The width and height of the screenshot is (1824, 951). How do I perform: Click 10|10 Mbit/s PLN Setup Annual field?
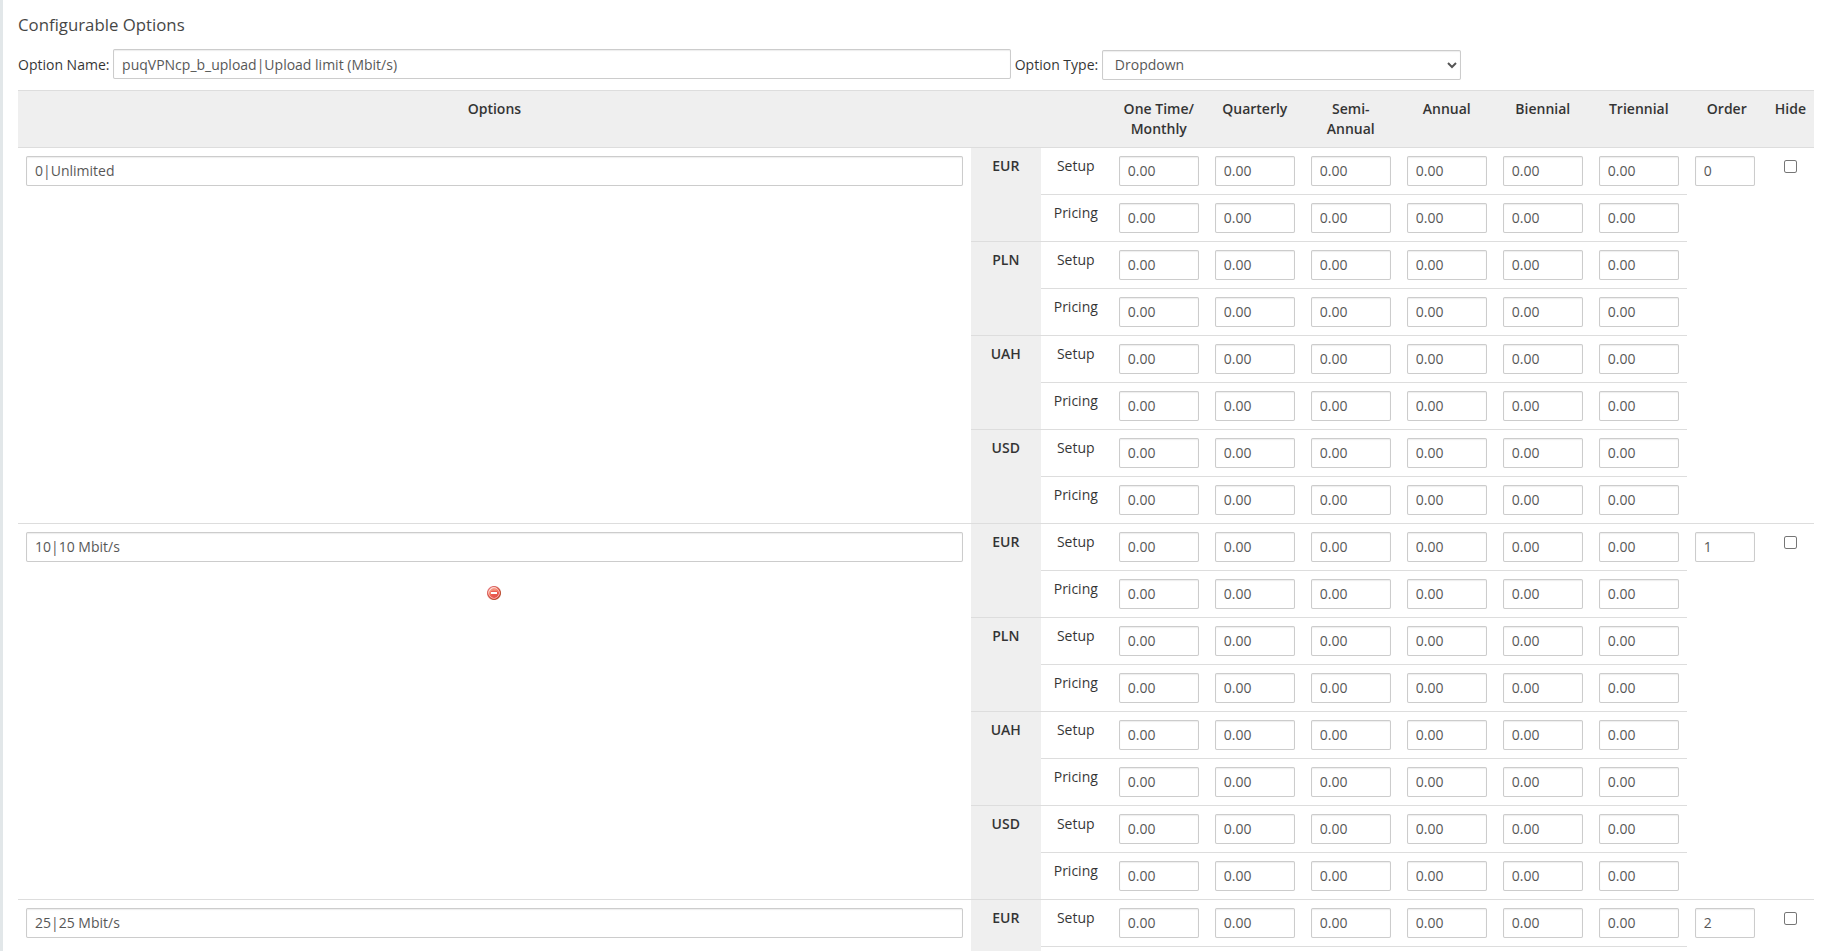coord(1447,641)
